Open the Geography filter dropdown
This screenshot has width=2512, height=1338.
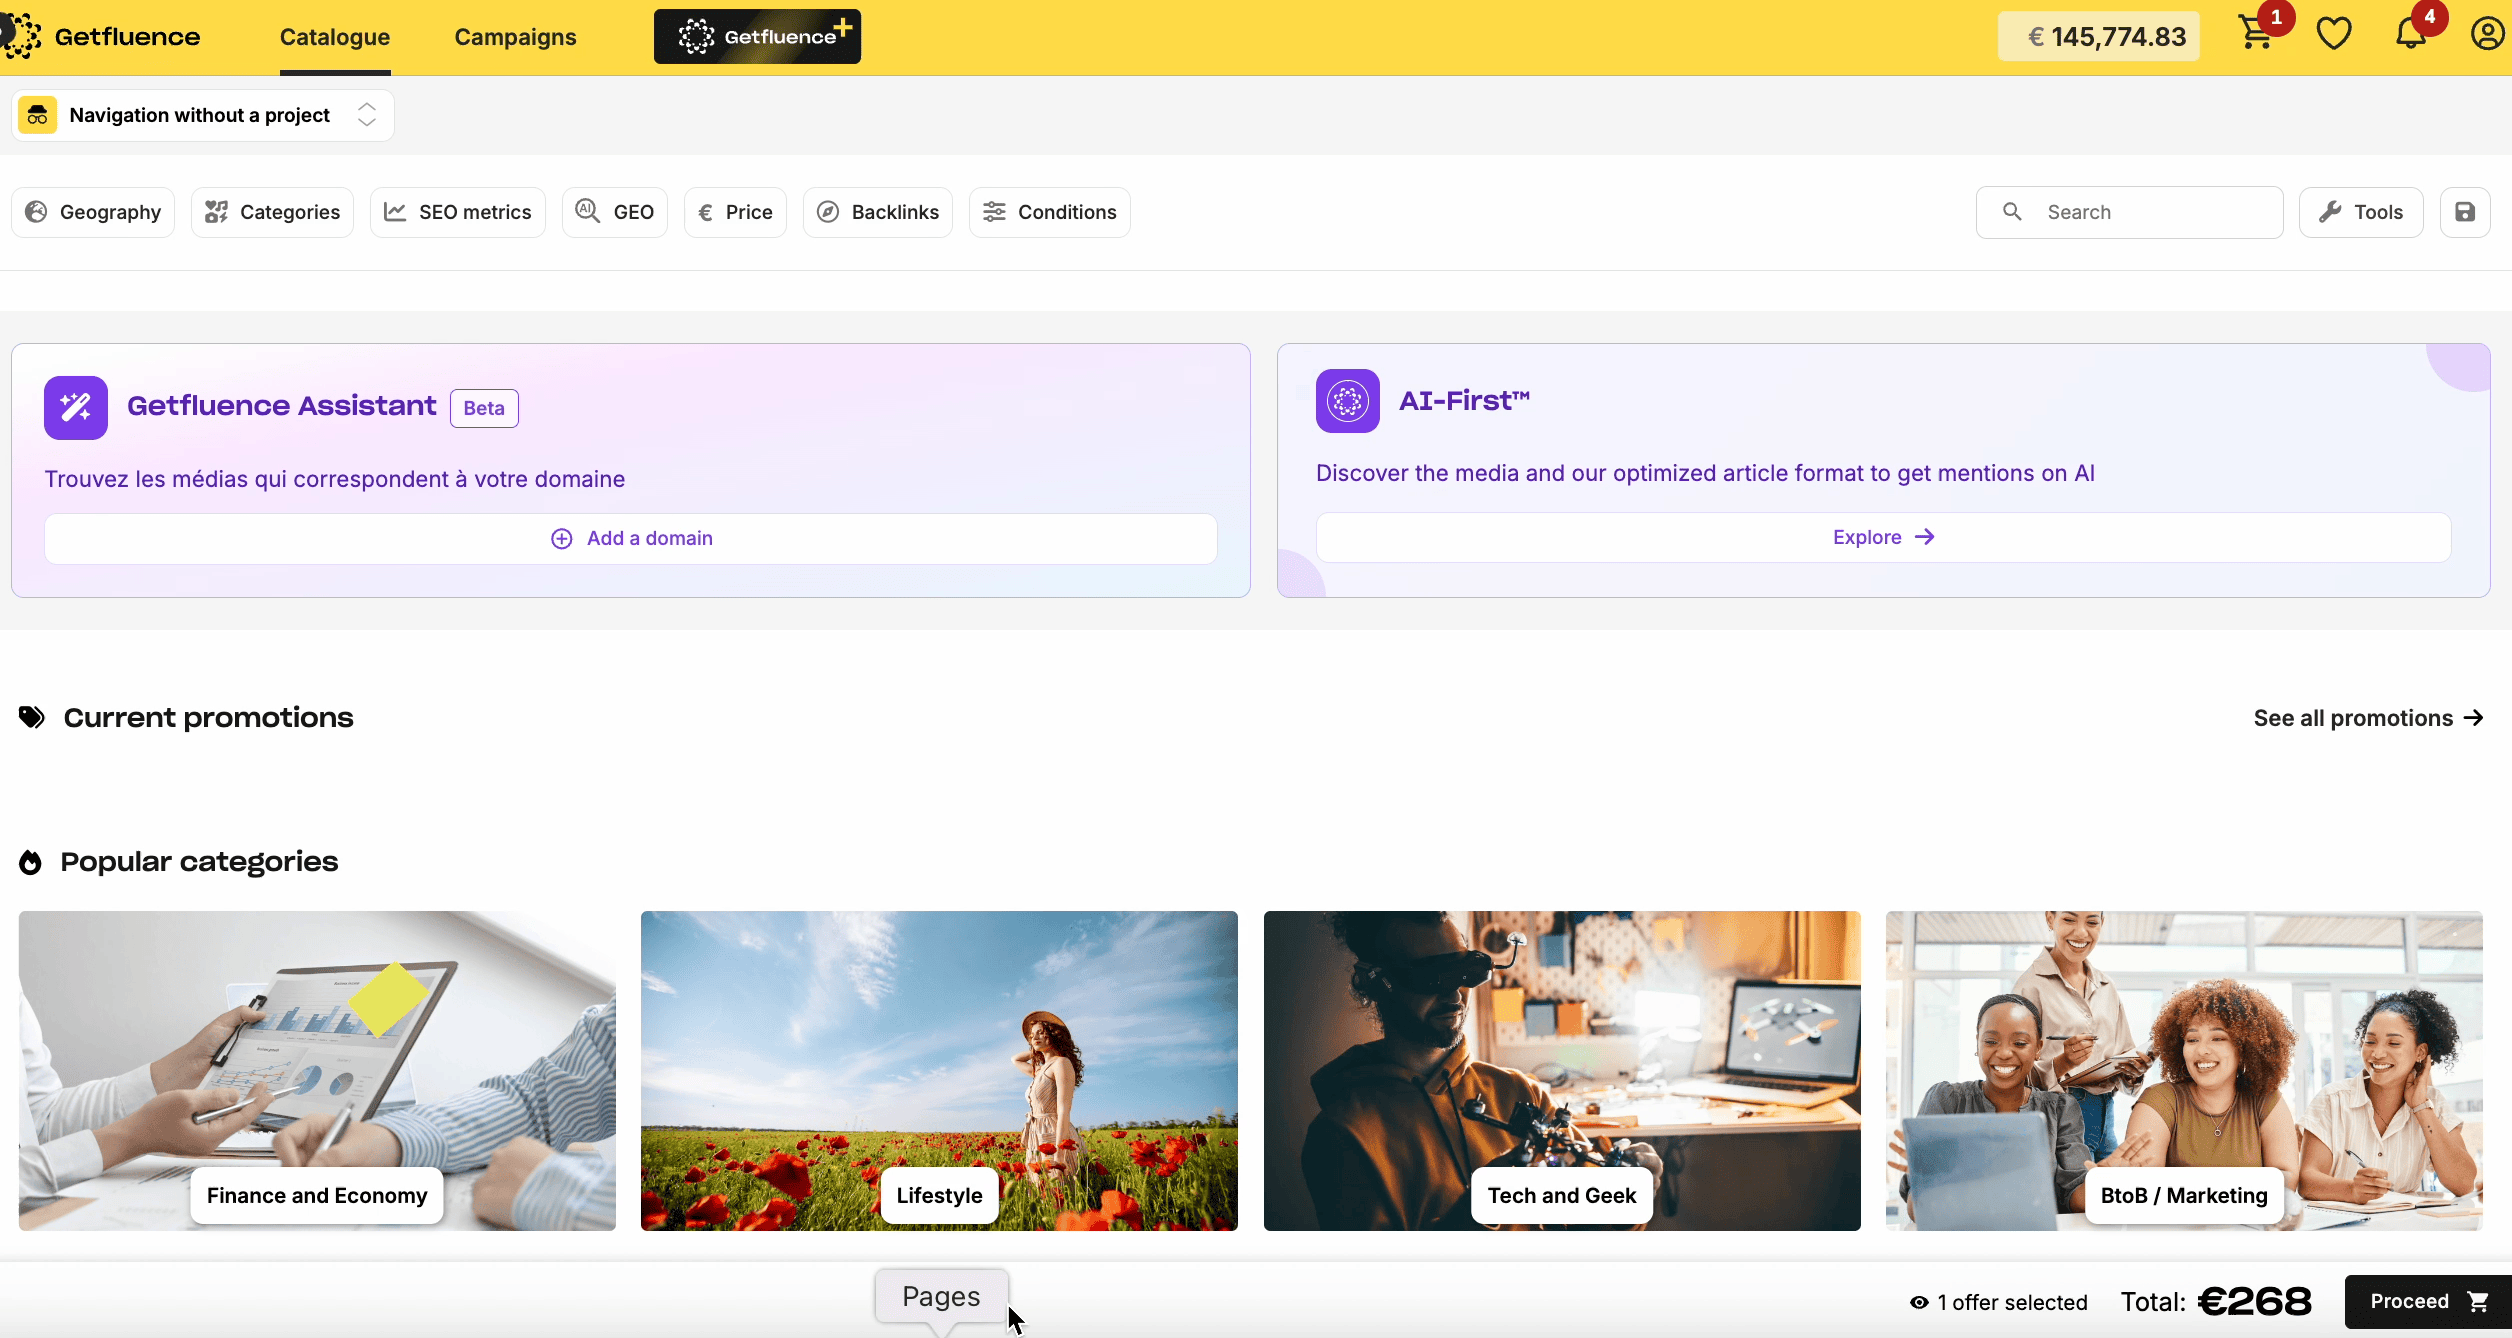coord(93,212)
